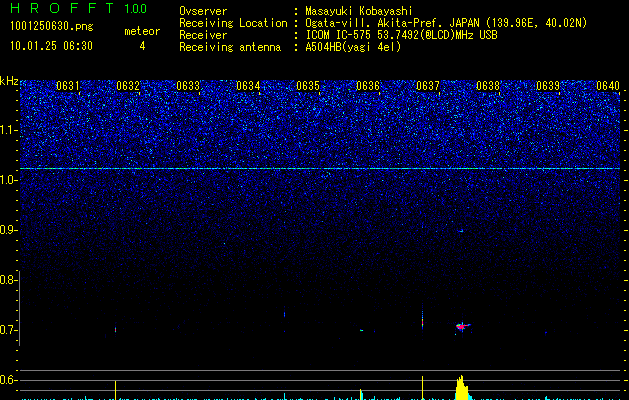Click the Receiving Location label
Screen dimensions: 629x400
click(233, 23)
